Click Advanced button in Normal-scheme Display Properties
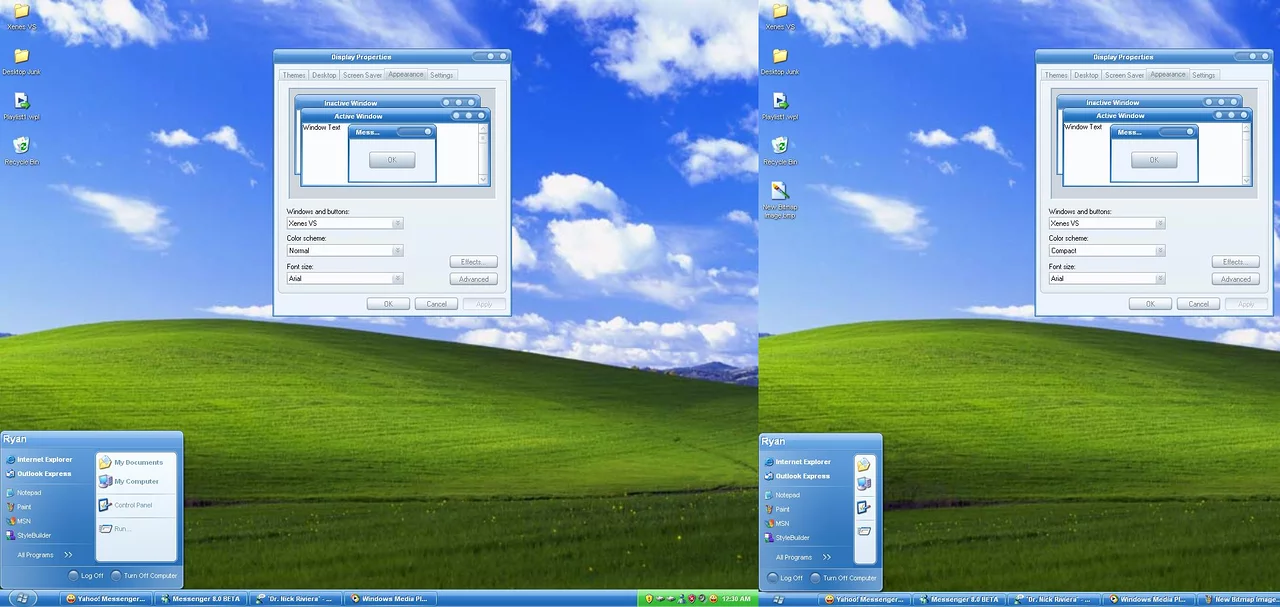Viewport: 1280px width, 607px height. 473,279
